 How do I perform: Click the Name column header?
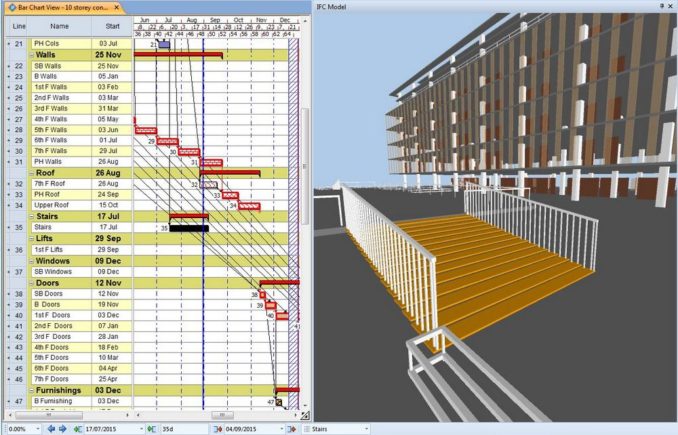coord(60,25)
